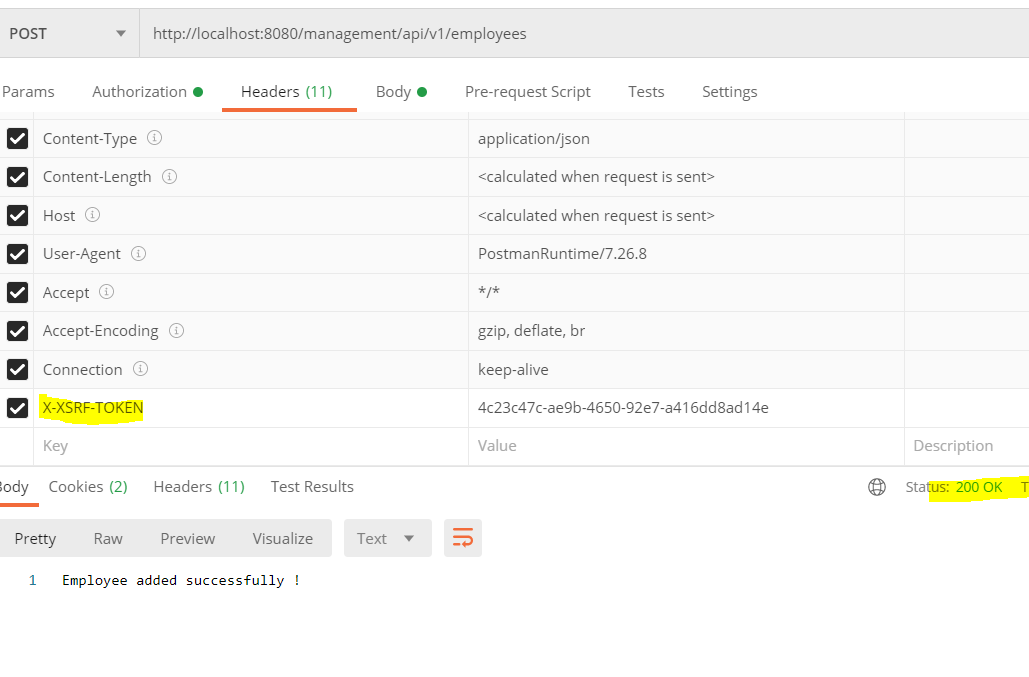Screen dimensions: 1029x677
Task: Click the info icon next to Connection
Action: (140, 369)
